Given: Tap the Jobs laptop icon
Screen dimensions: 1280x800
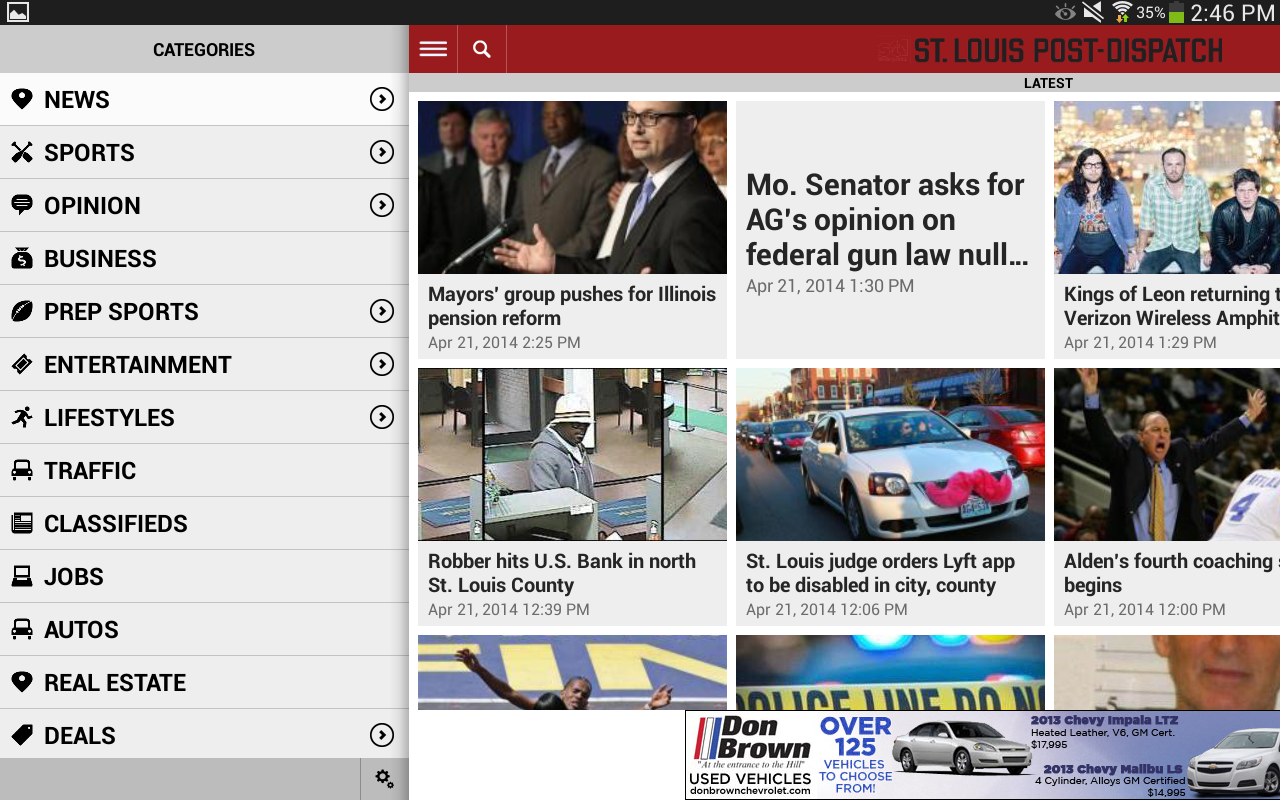Looking at the screenshot, I should [22, 576].
